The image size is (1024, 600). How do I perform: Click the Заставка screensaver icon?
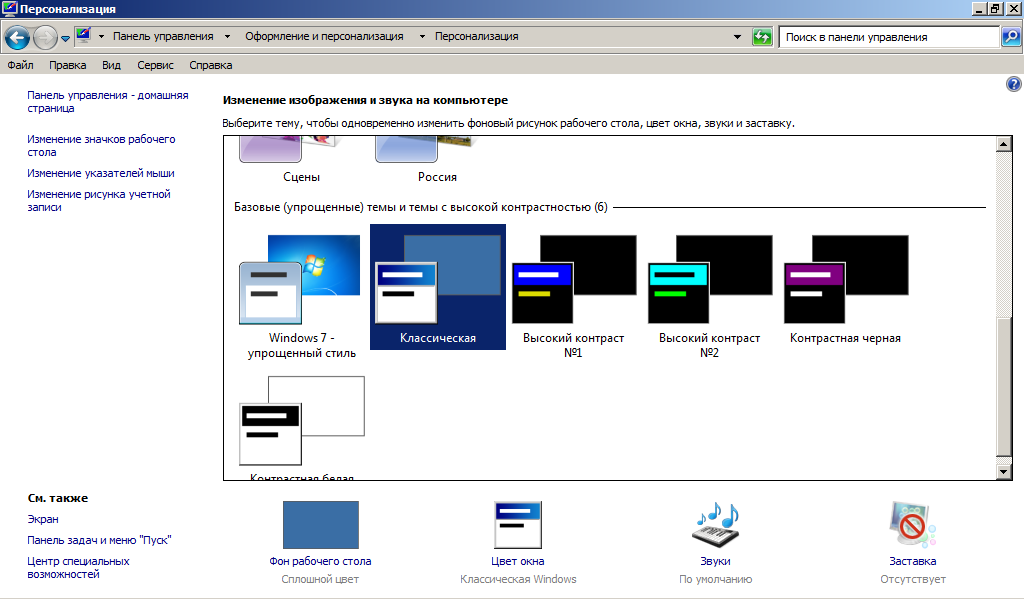point(912,525)
